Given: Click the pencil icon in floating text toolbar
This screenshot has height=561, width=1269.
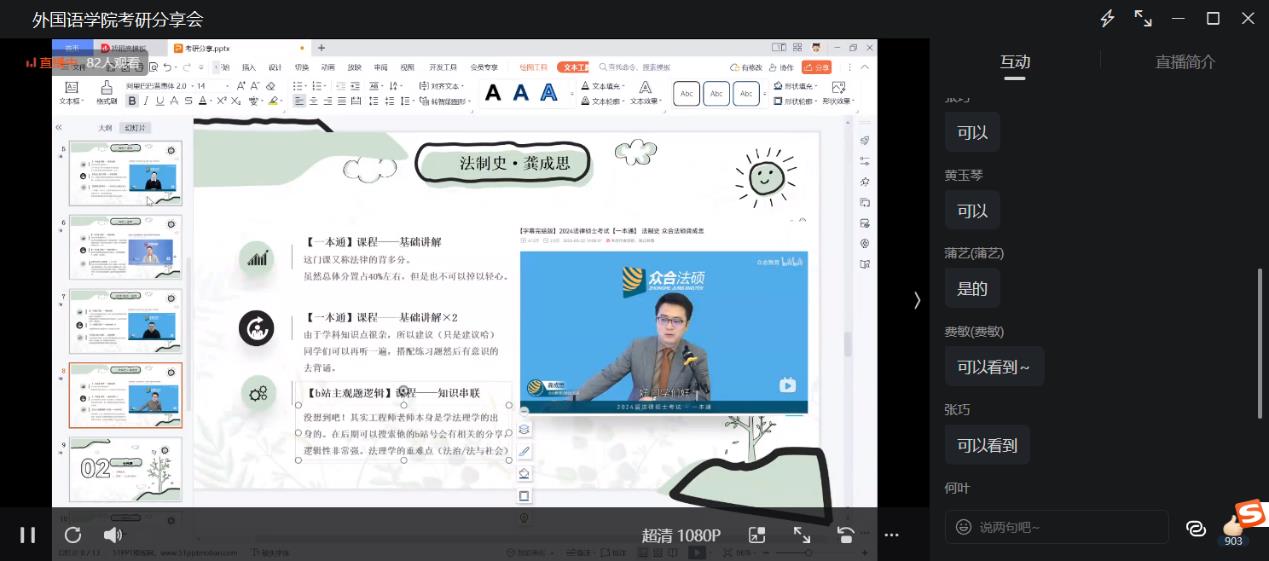Looking at the screenshot, I should coord(525,451).
